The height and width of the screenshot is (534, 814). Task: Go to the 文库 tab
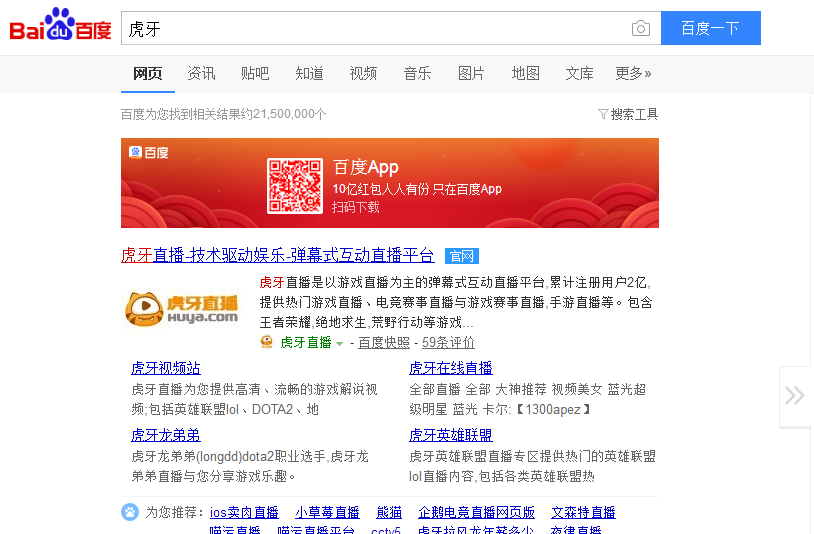click(579, 74)
